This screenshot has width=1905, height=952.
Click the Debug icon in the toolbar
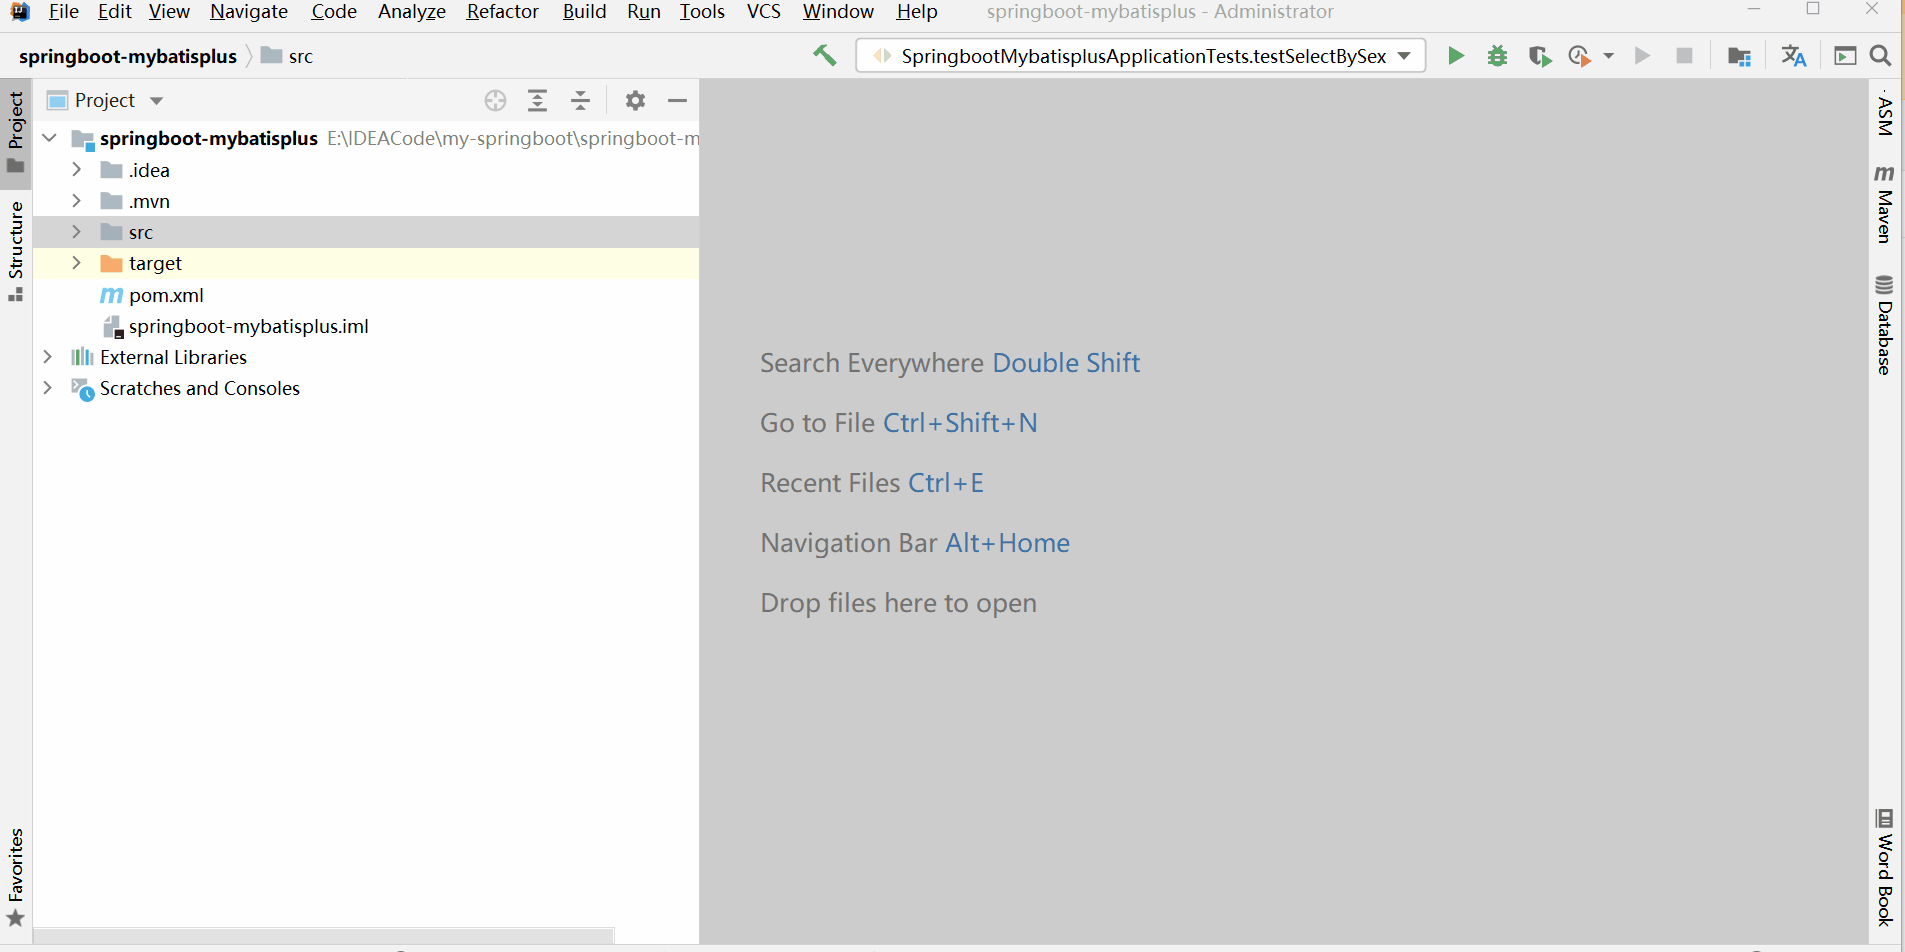click(1497, 56)
